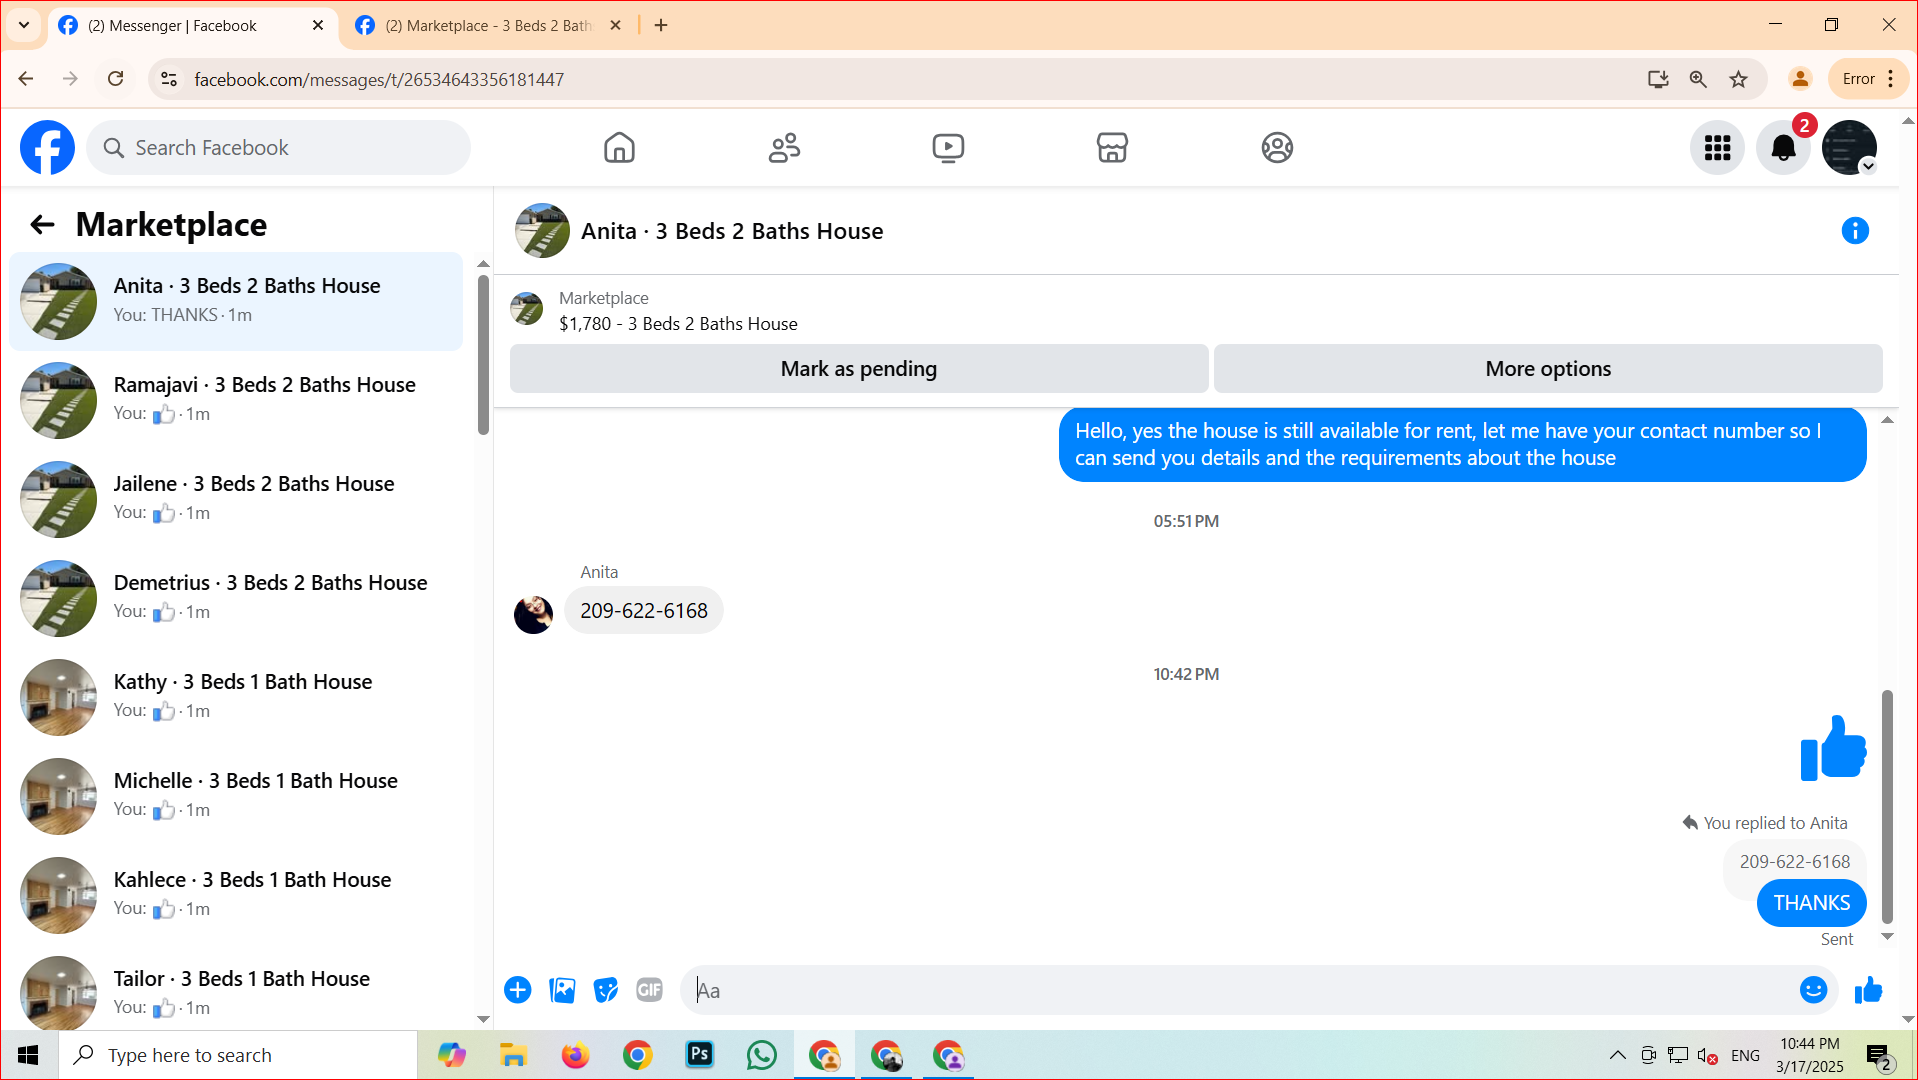The width and height of the screenshot is (1918, 1080).
Task: Attach a photo using the image icon
Action: pos(562,990)
